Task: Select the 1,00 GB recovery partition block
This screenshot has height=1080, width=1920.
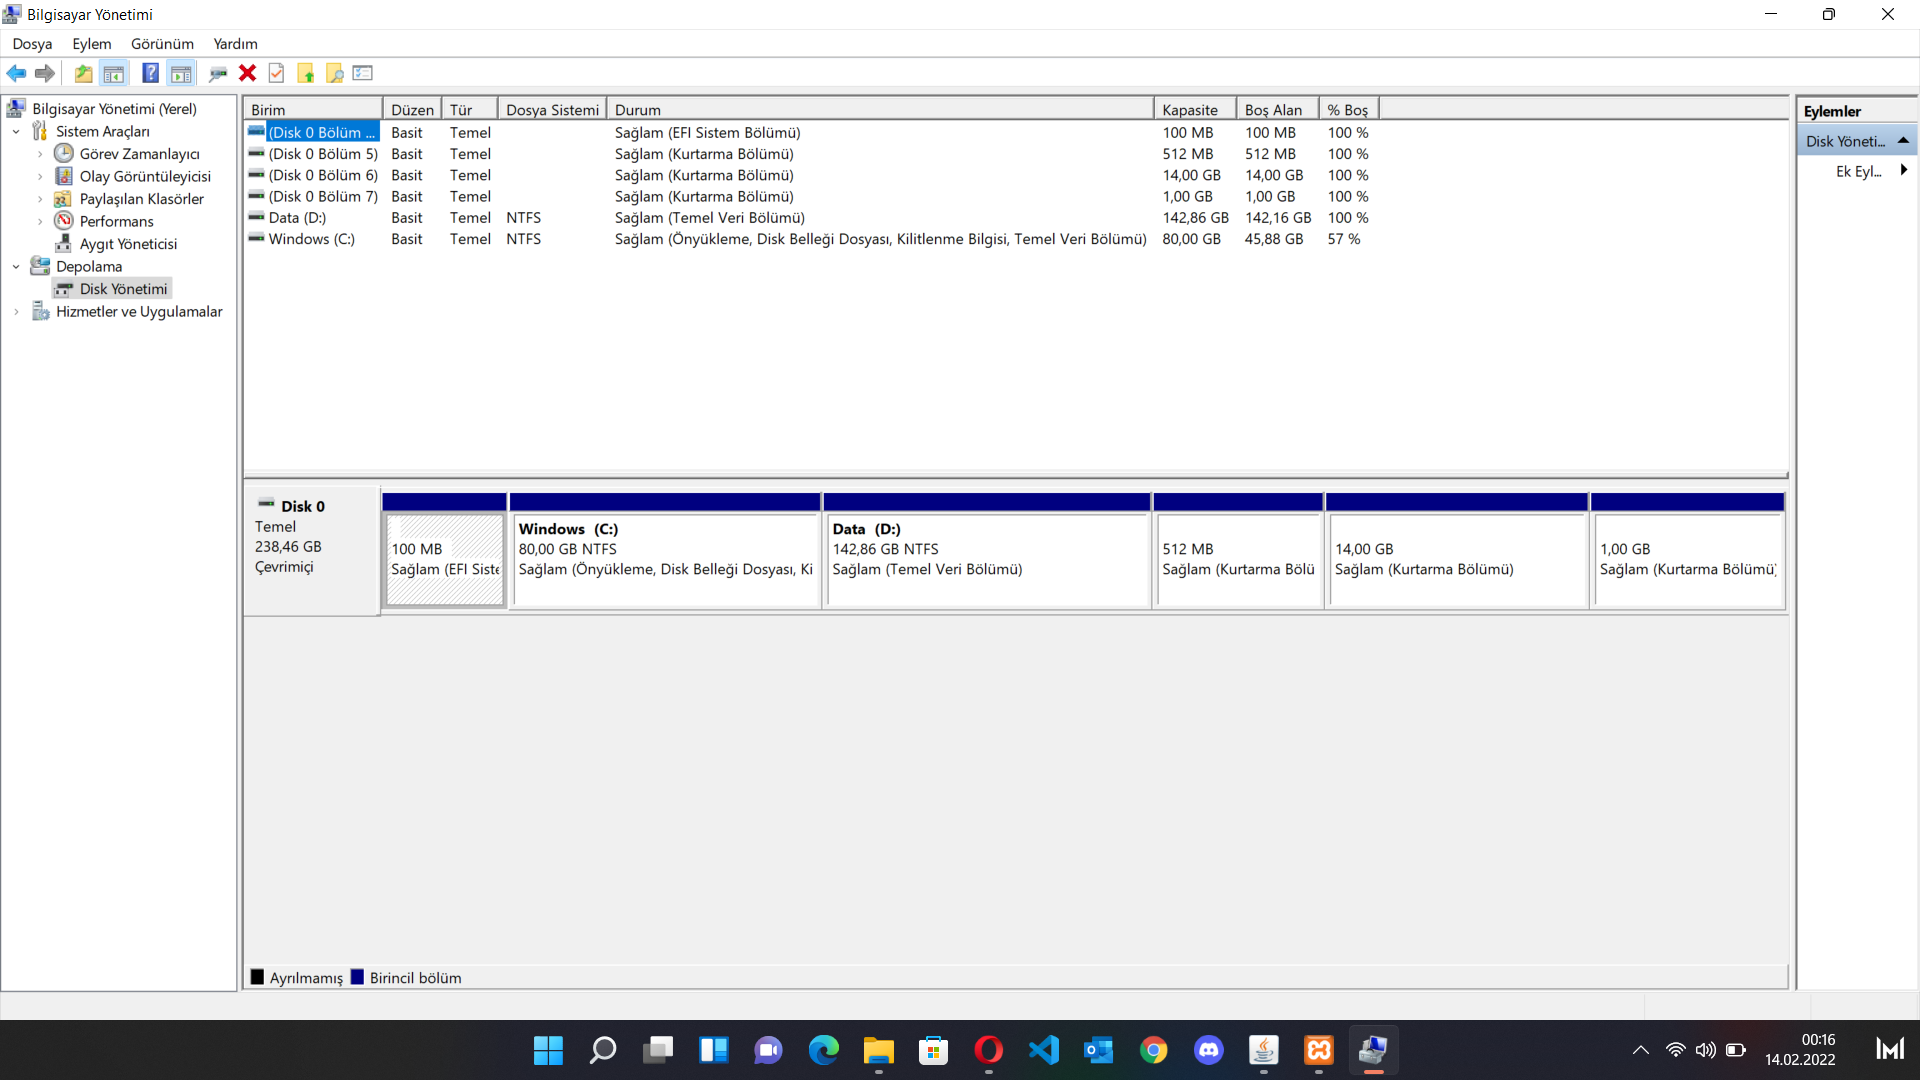Action: [x=1689, y=550]
